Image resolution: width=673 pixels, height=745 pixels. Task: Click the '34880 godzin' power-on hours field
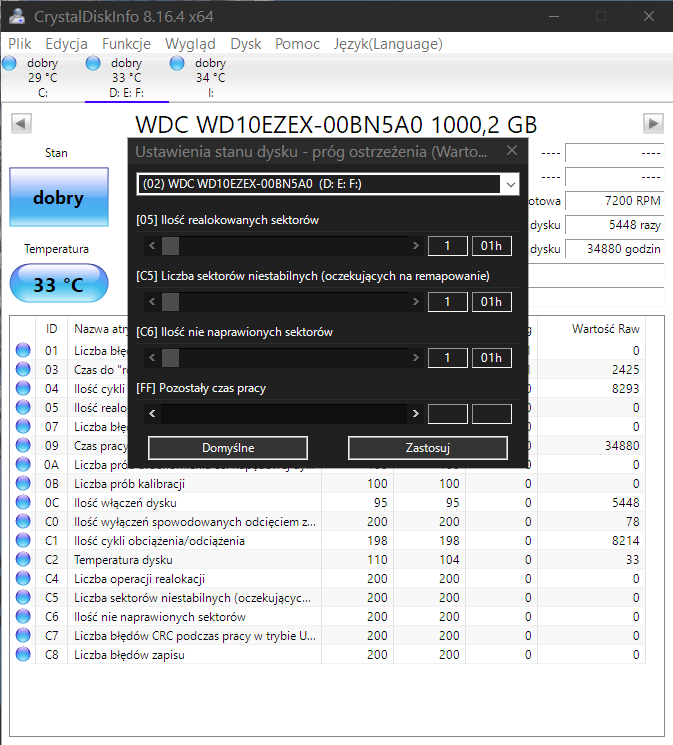[615, 248]
